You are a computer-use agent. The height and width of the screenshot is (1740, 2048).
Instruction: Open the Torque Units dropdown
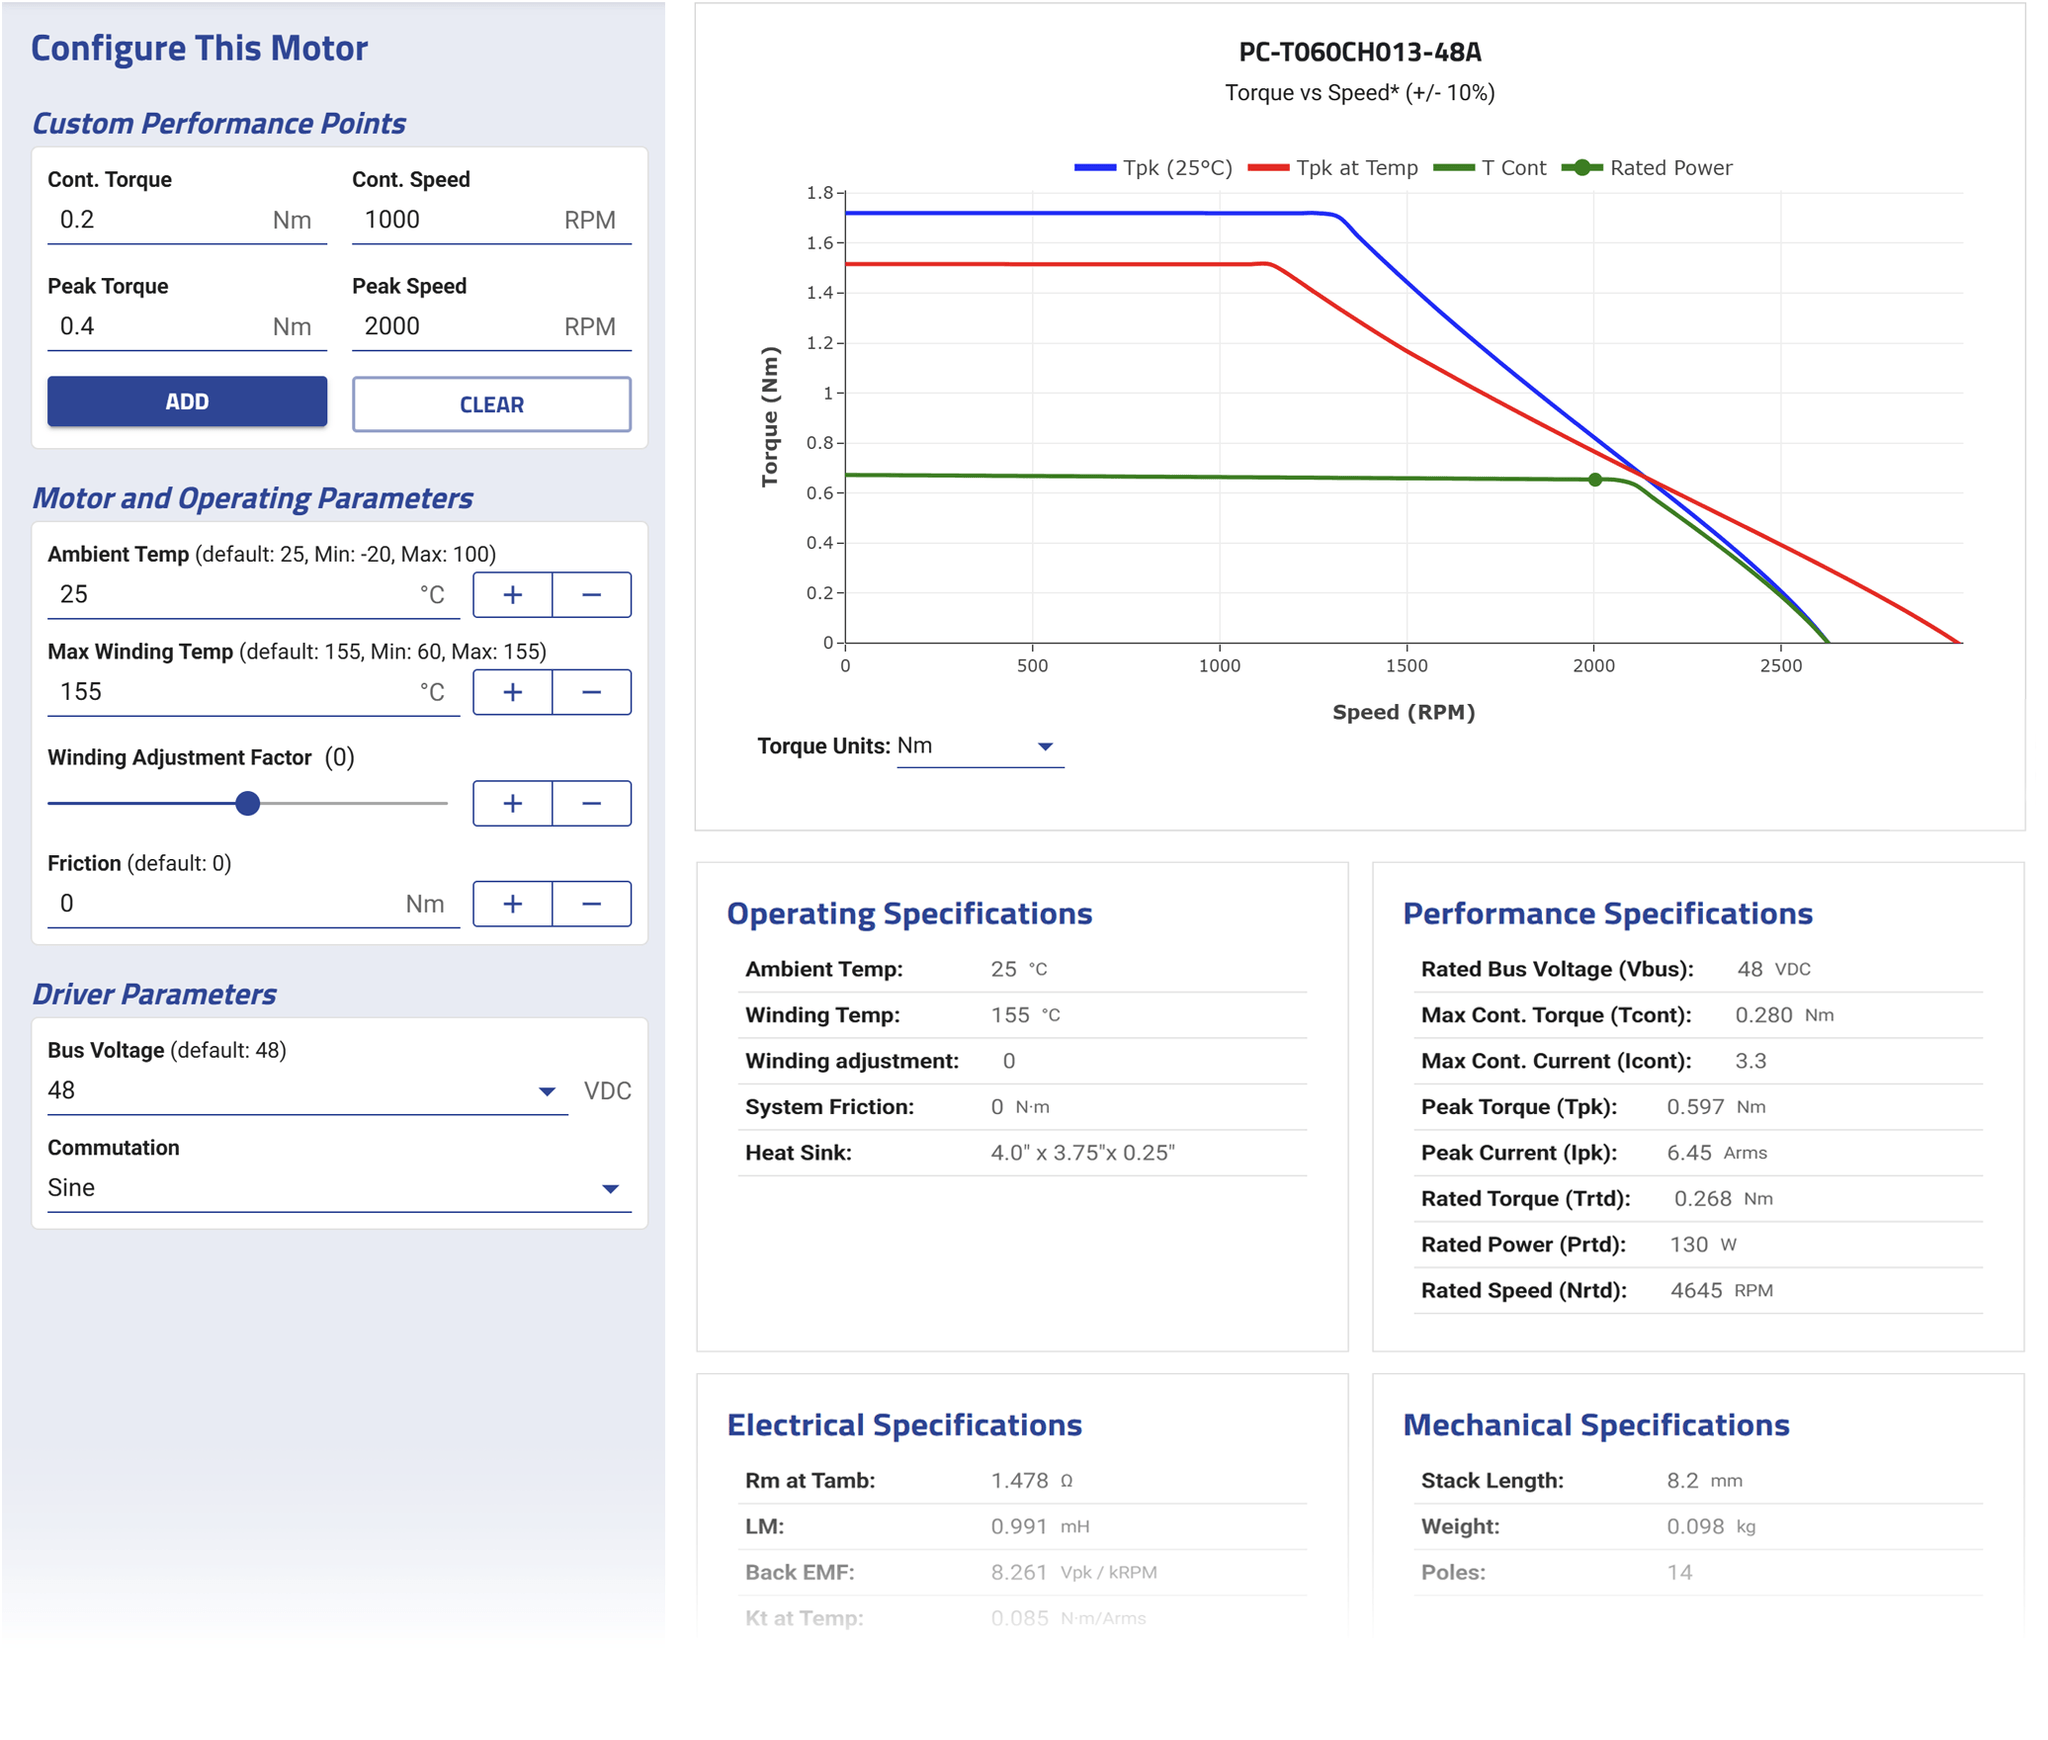coord(979,746)
